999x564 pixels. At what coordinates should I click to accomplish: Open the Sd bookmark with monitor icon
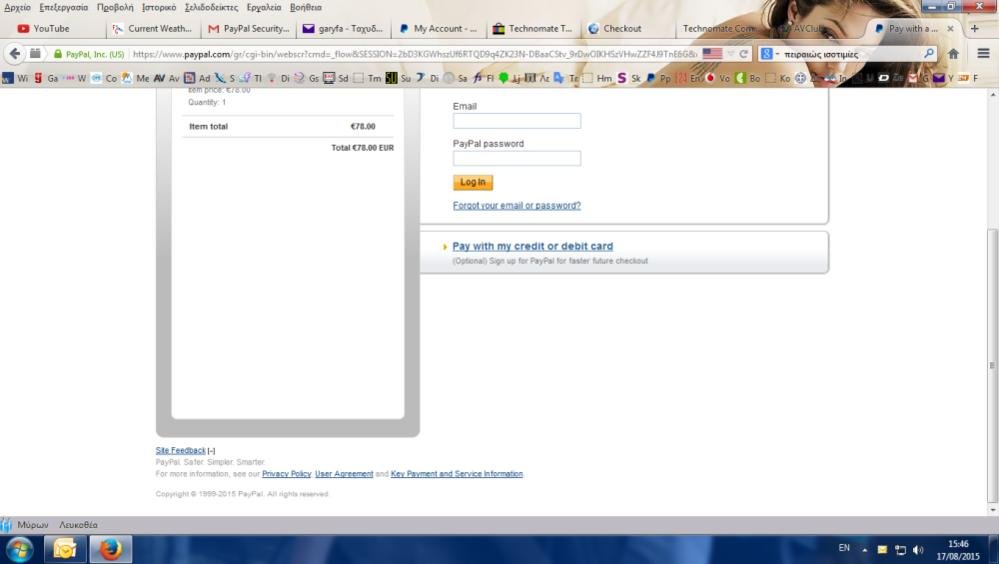pyautogui.click(x=336, y=78)
